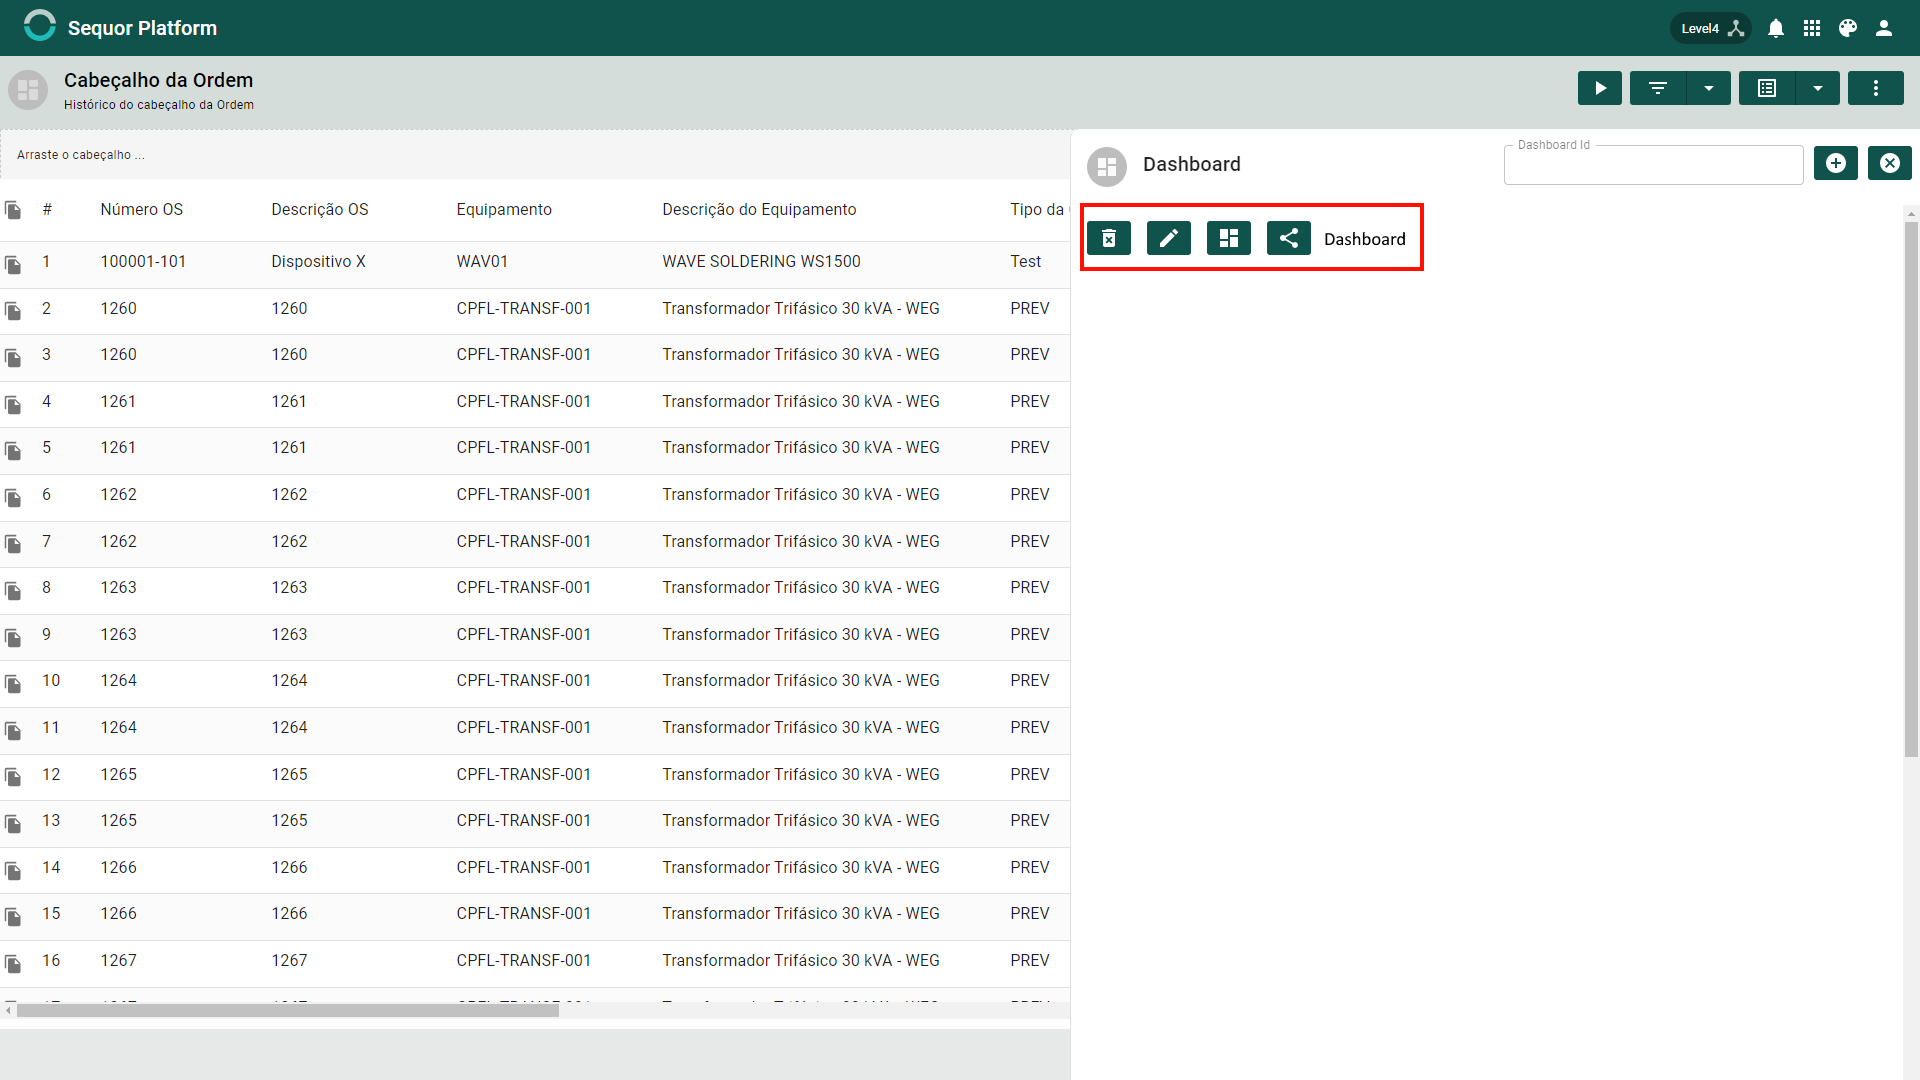Image resolution: width=1920 pixels, height=1080 pixels.
Task: Share the Dashboard entry
Action: coord(1289,238)
